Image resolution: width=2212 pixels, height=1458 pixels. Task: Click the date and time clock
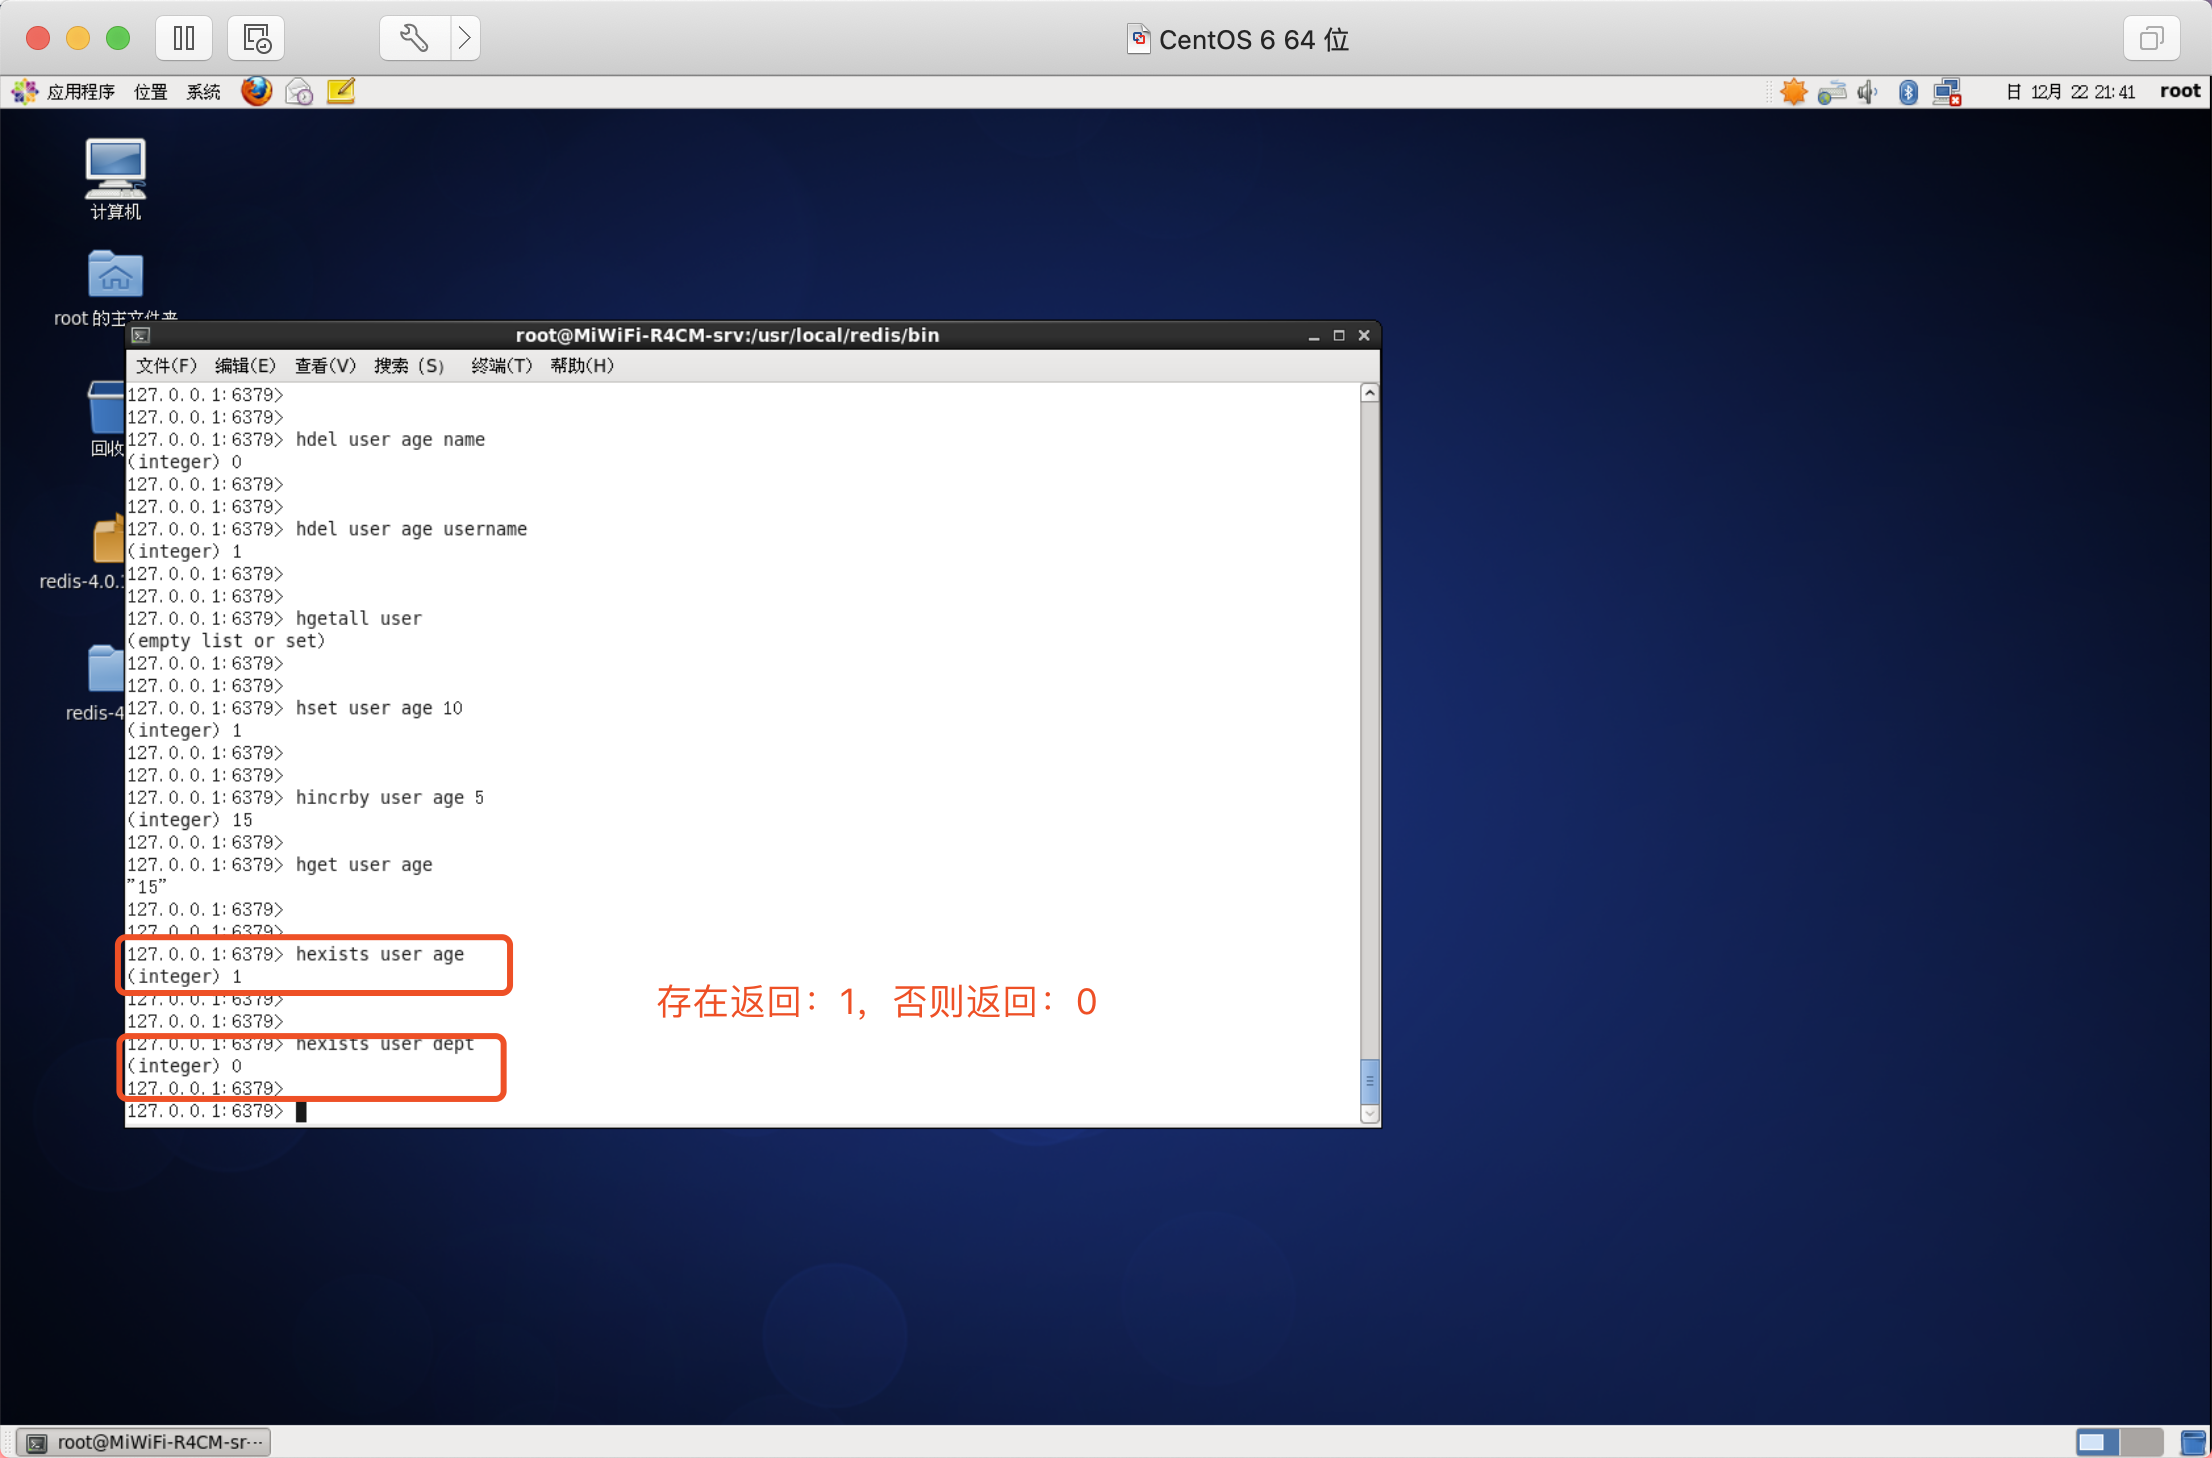coord(2070,92)
